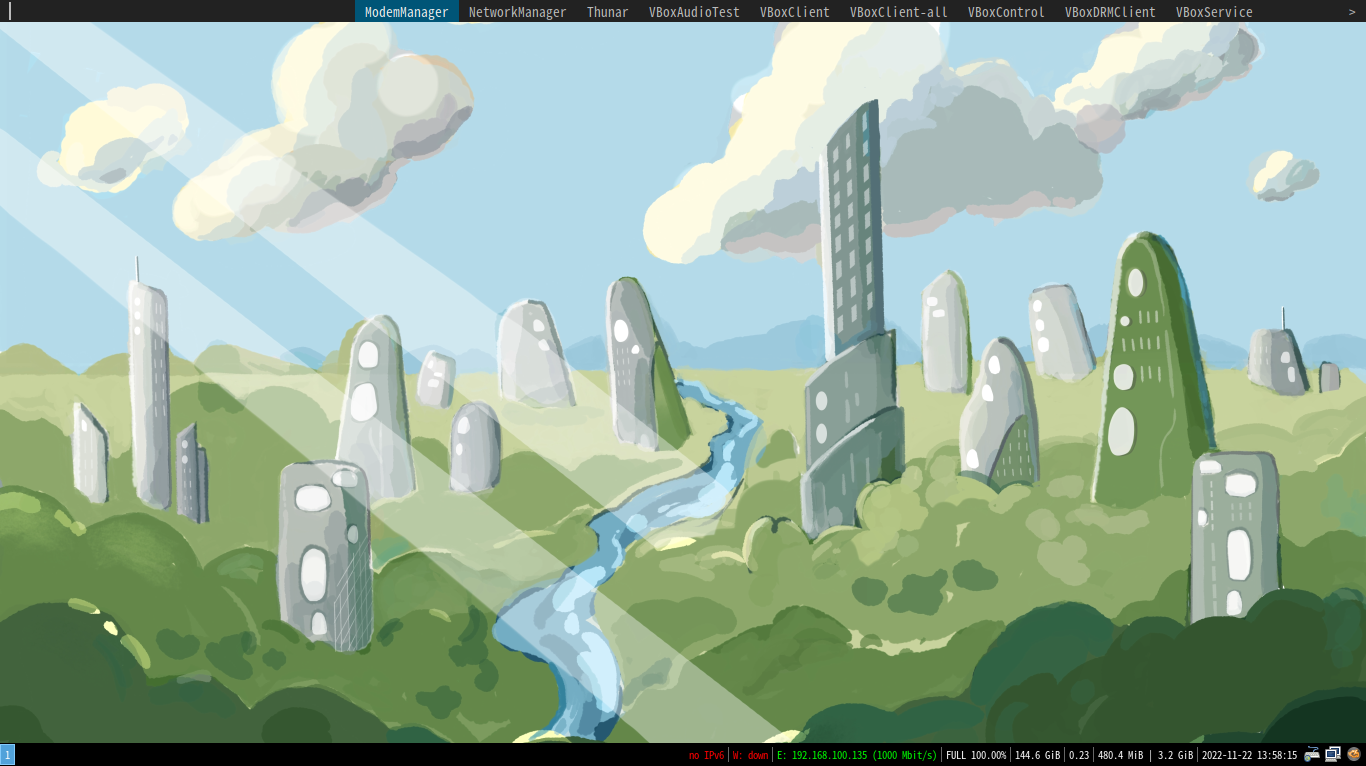Viewport: 1366px width, 766px height.
Task: Launch Thunar from the dmenu bar
Action: point(607,12)
